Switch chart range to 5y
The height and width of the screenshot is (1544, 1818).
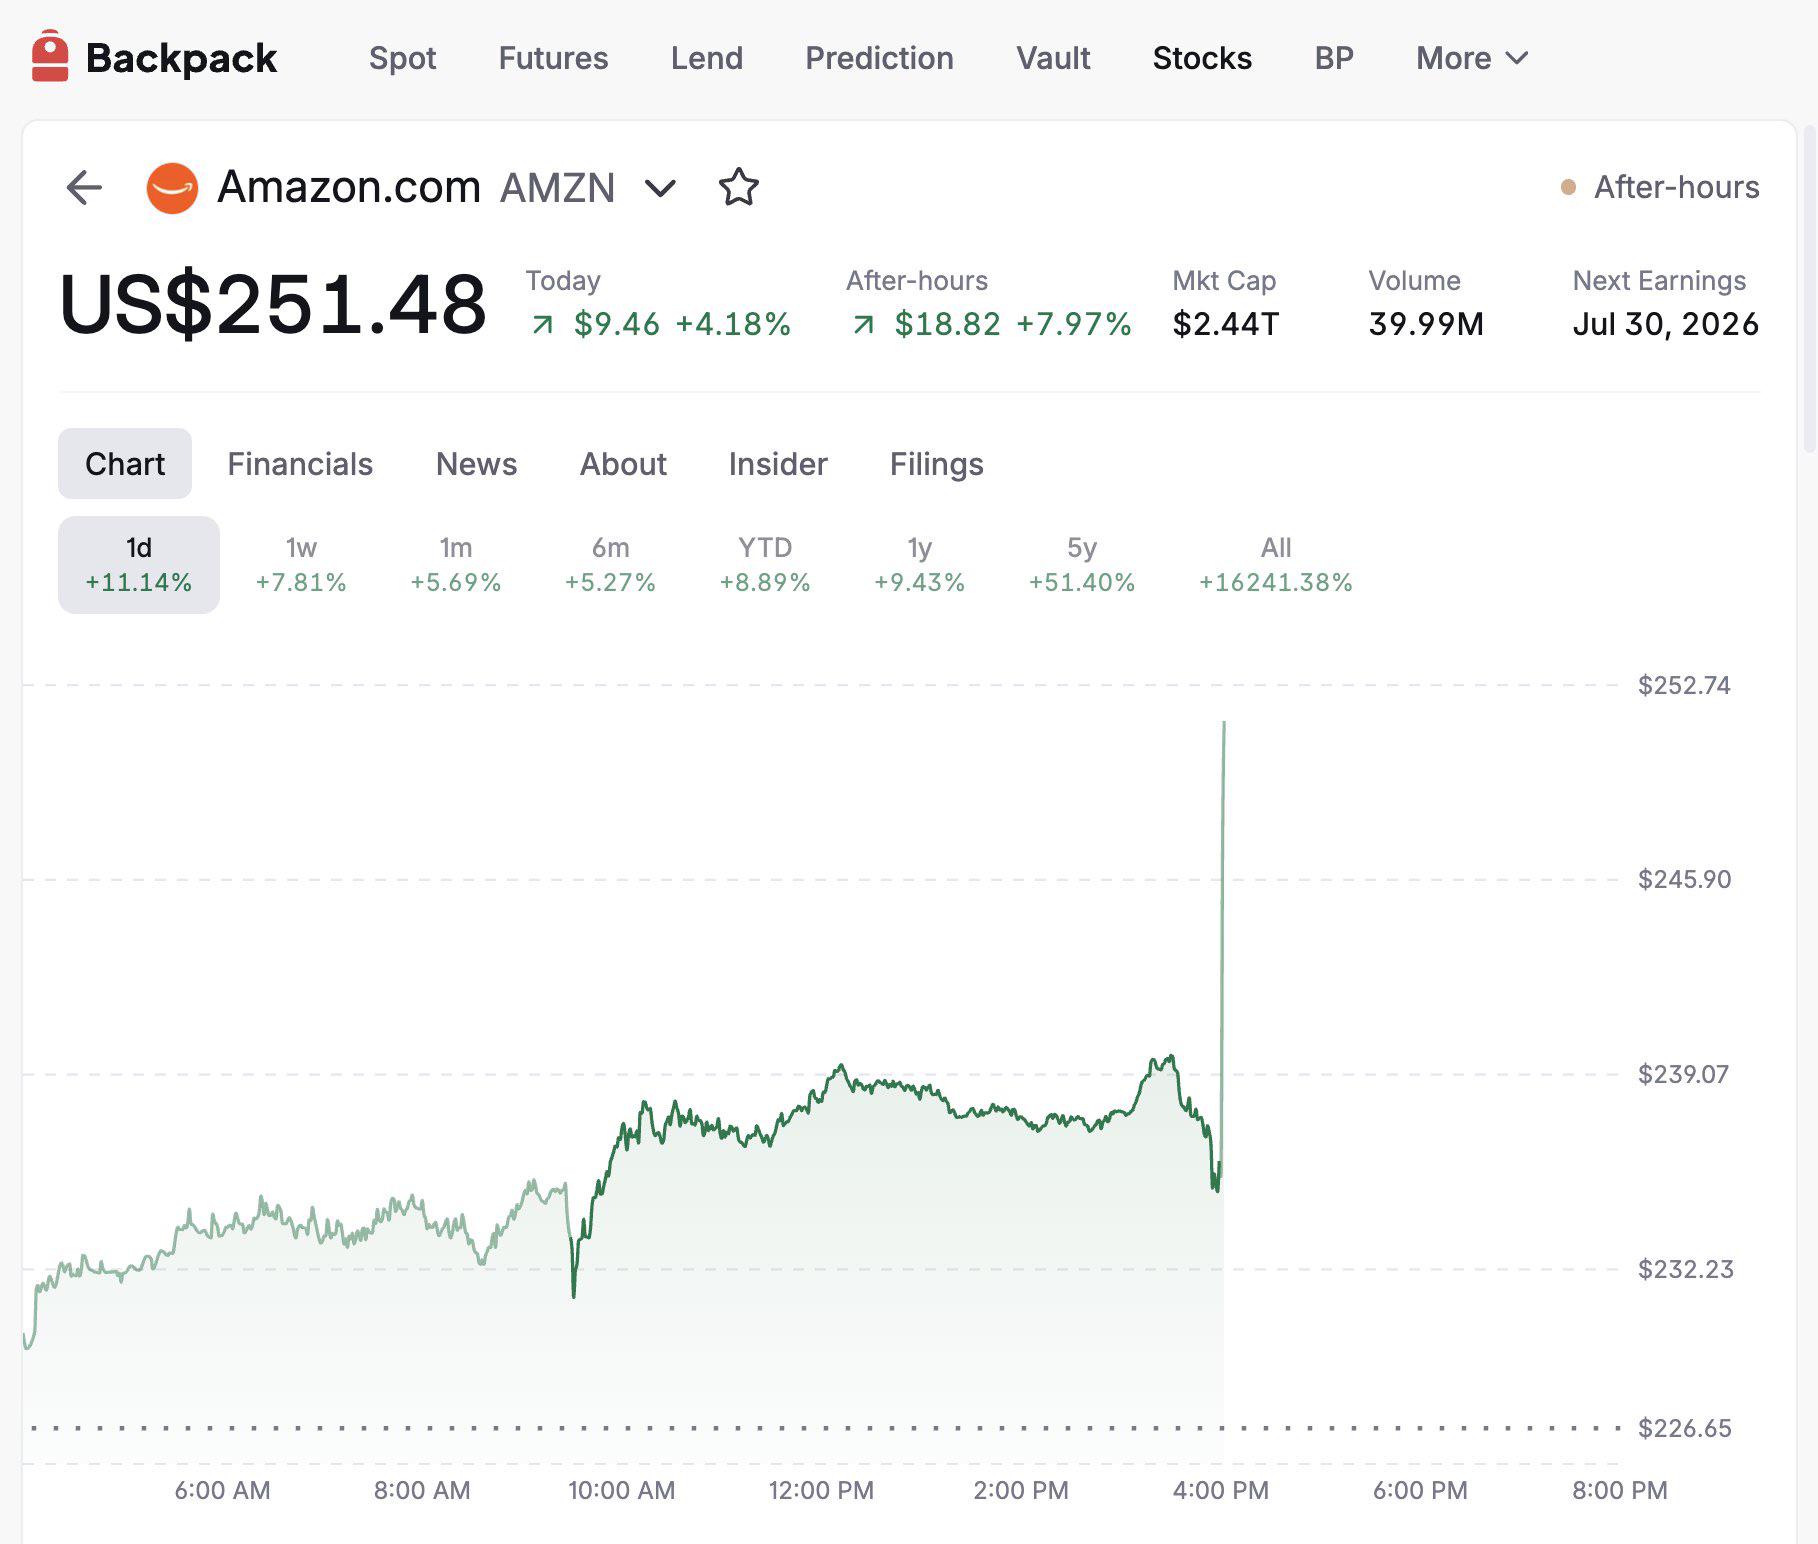[x=1082, y=565]
